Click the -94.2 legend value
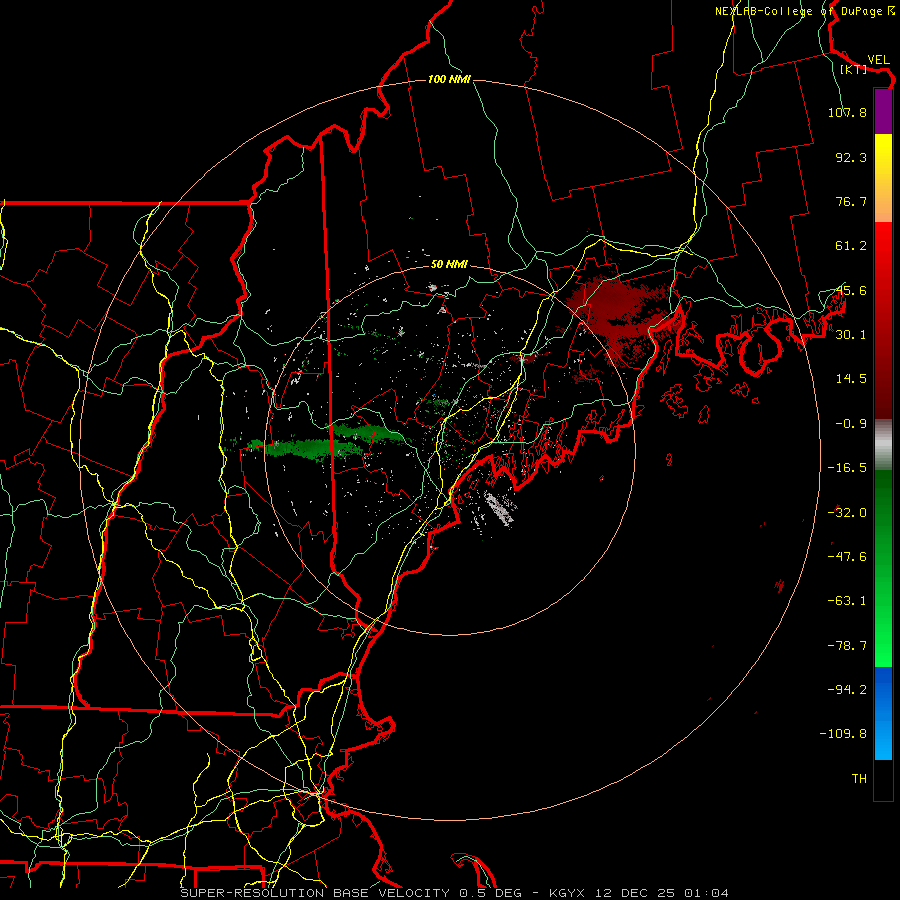The image size is (900, 900). (x=847, y=689)
